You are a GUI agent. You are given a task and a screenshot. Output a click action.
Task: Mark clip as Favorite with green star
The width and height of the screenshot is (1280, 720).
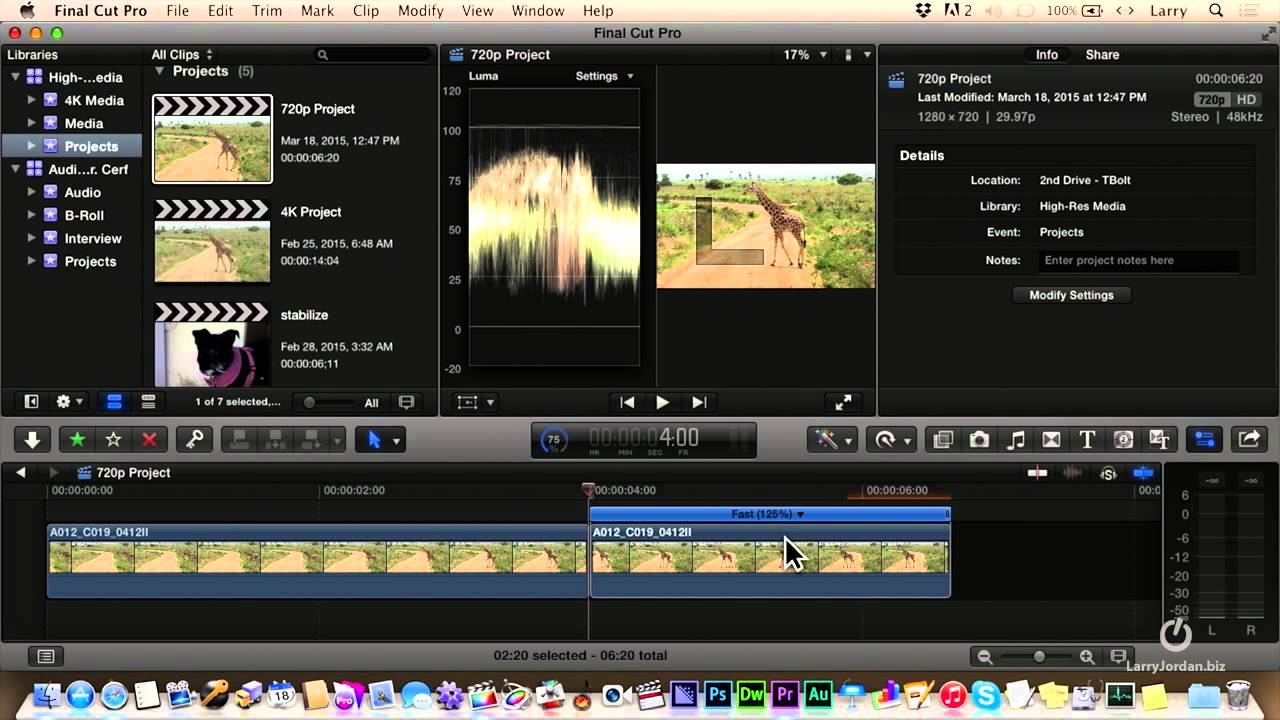click(77, 439)
